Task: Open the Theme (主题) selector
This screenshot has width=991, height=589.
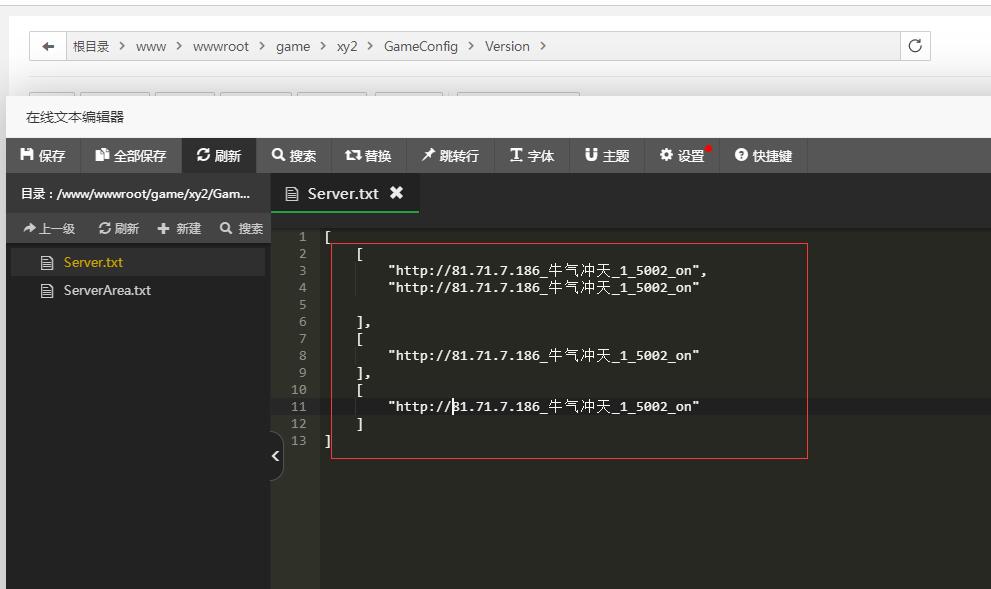Action: 607,156
